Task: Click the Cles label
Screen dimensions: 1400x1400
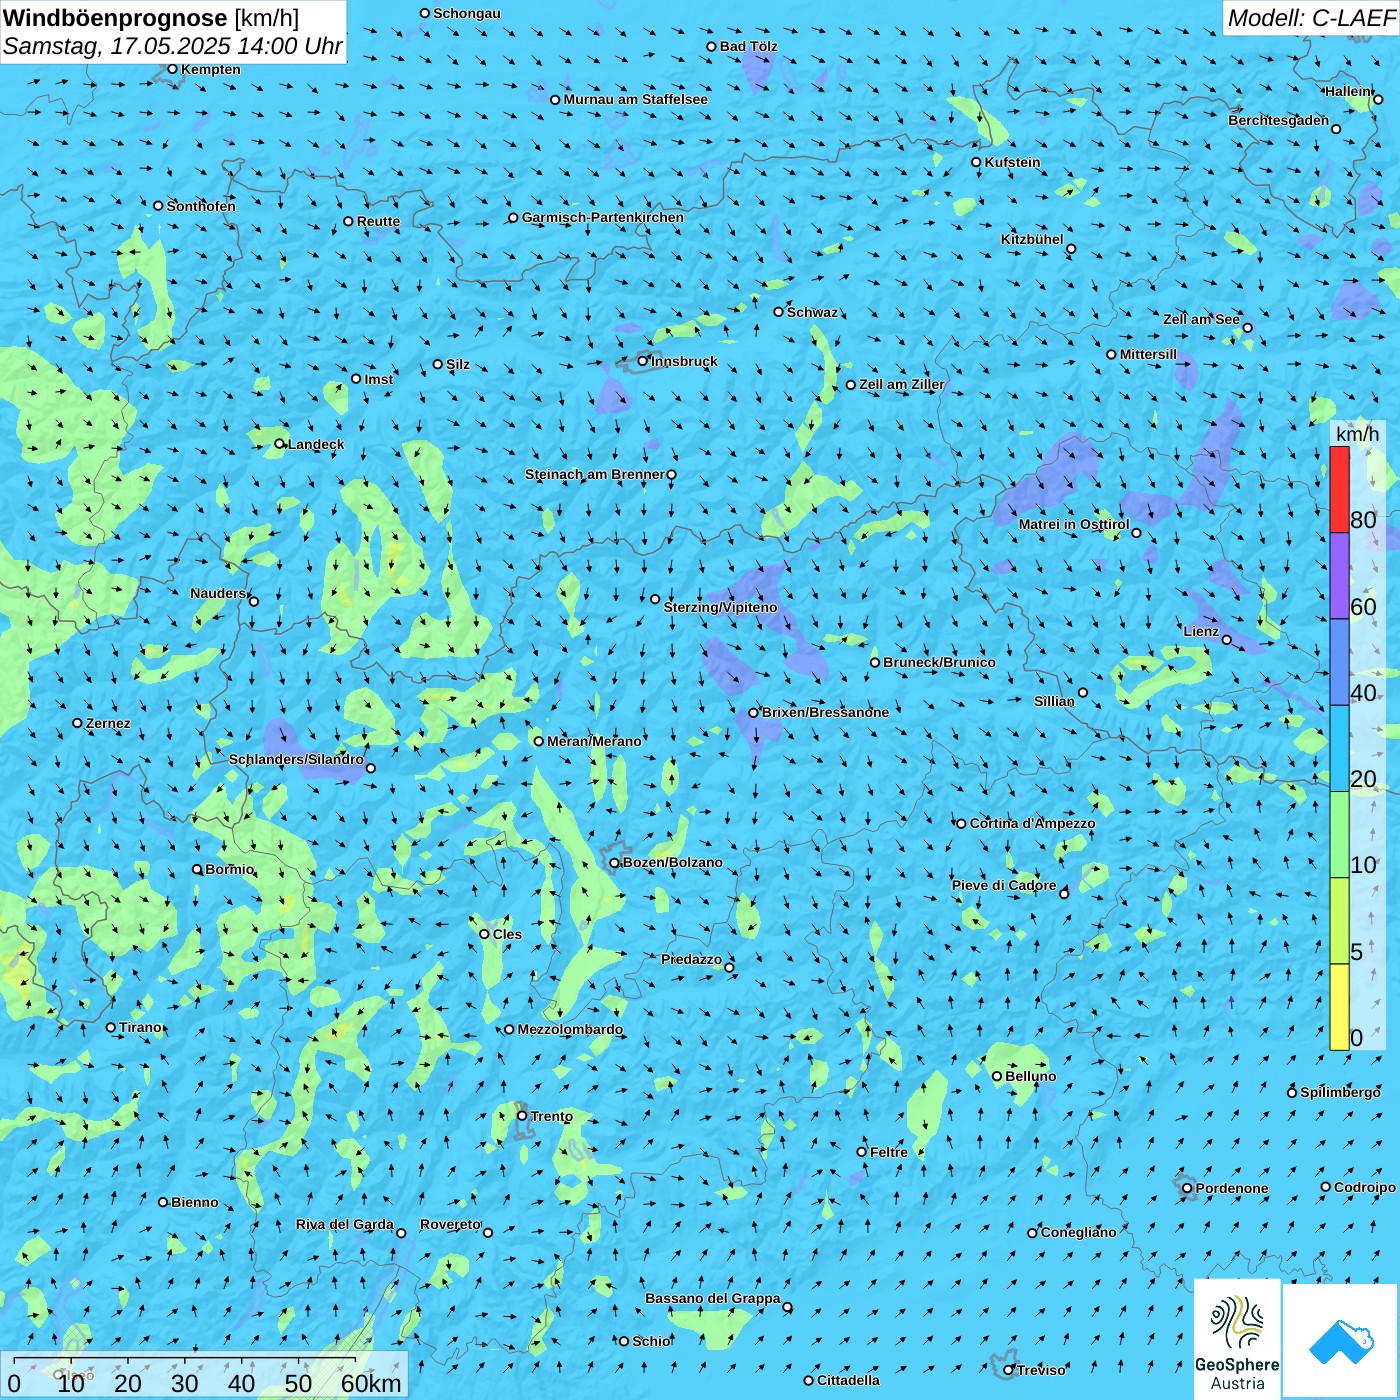Action: pyautogui.click(x=507, y=934)
